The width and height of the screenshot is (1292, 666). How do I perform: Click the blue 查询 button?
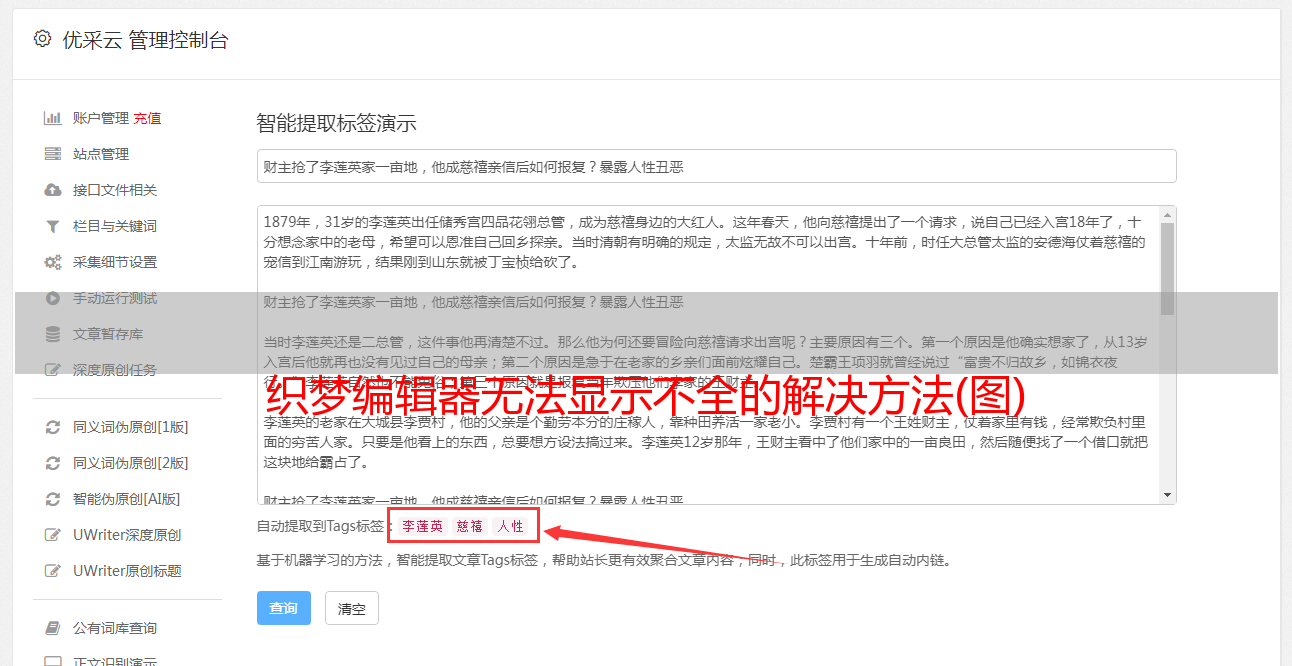click(284, 608)
